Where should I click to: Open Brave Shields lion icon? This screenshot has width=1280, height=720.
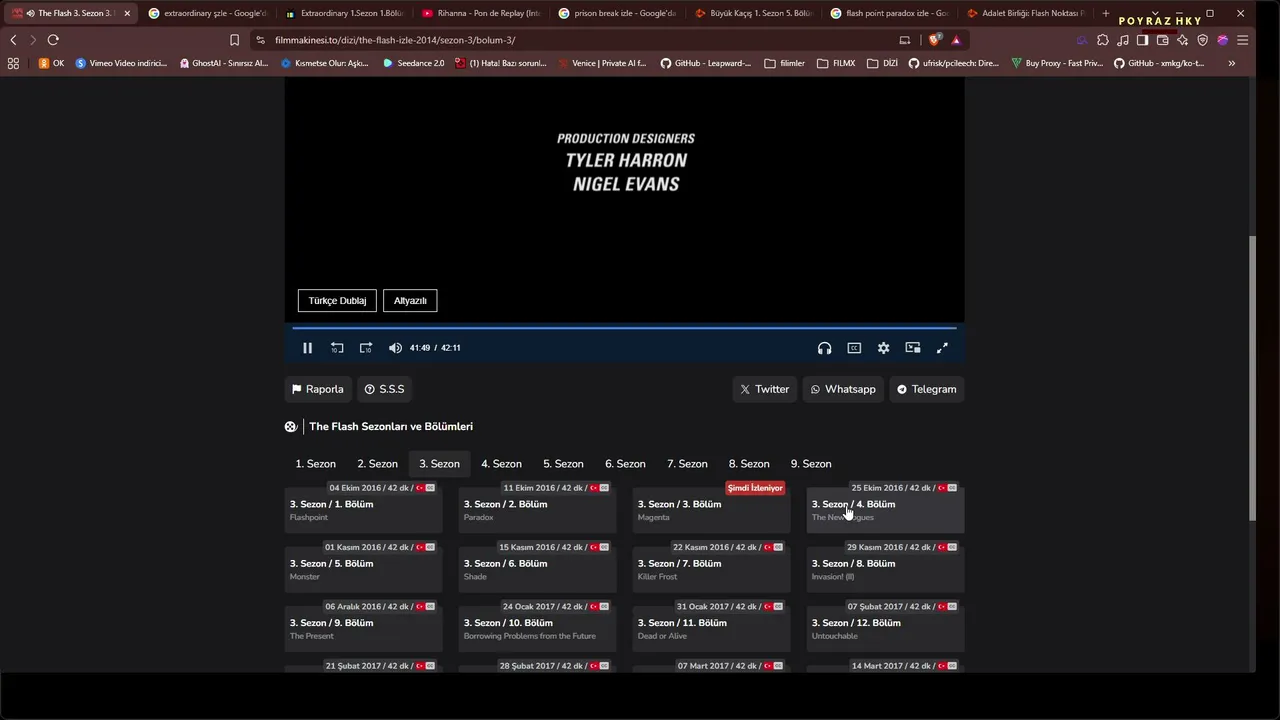click(935, 40)
